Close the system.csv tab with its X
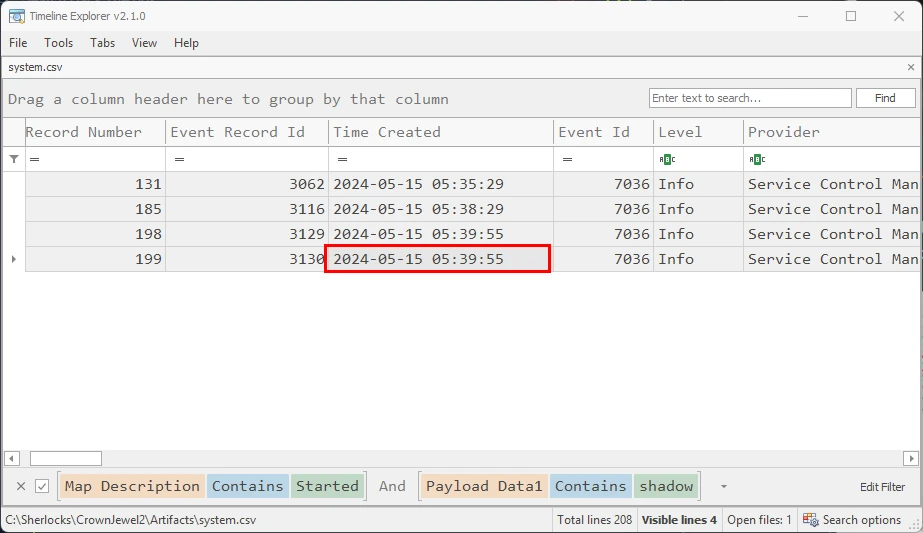Viewport: 923px width, 533px height. click(x=911, y=67)
